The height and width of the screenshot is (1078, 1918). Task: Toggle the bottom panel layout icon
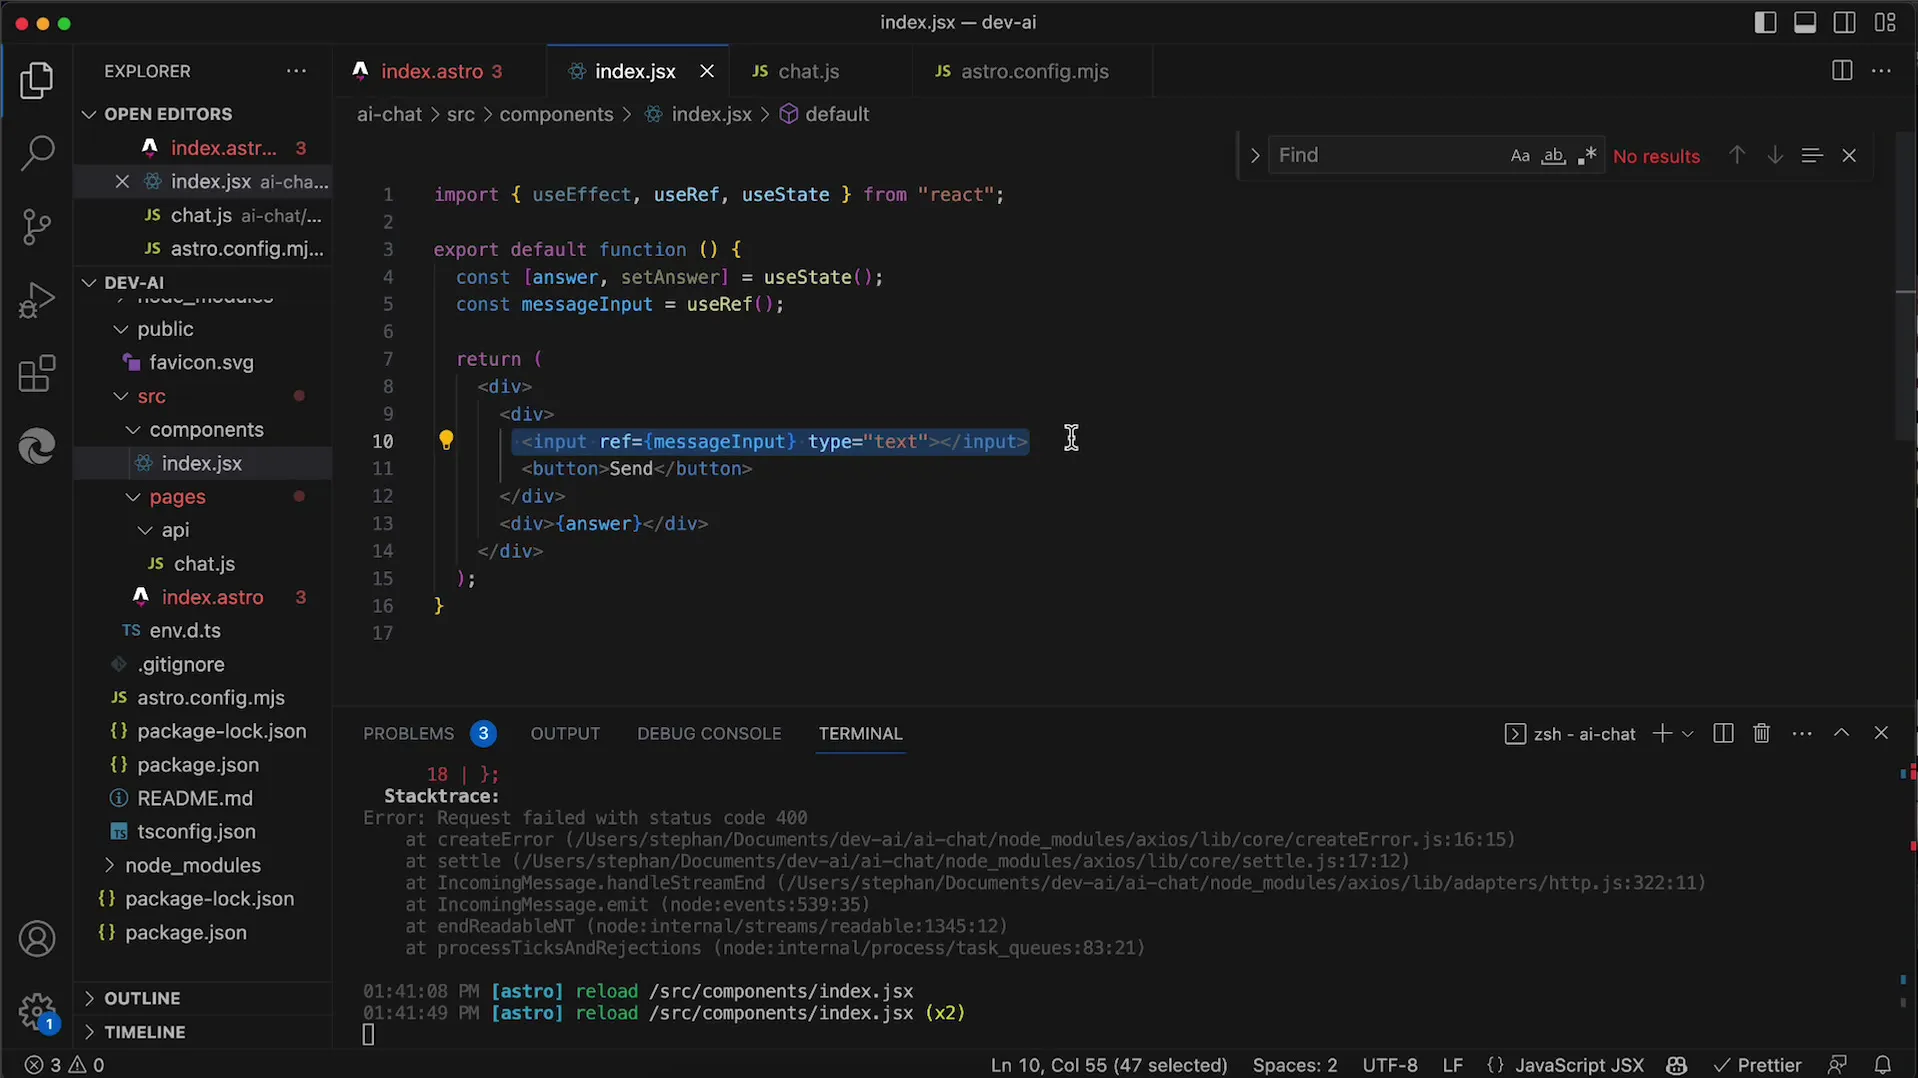pos(1805,22)
